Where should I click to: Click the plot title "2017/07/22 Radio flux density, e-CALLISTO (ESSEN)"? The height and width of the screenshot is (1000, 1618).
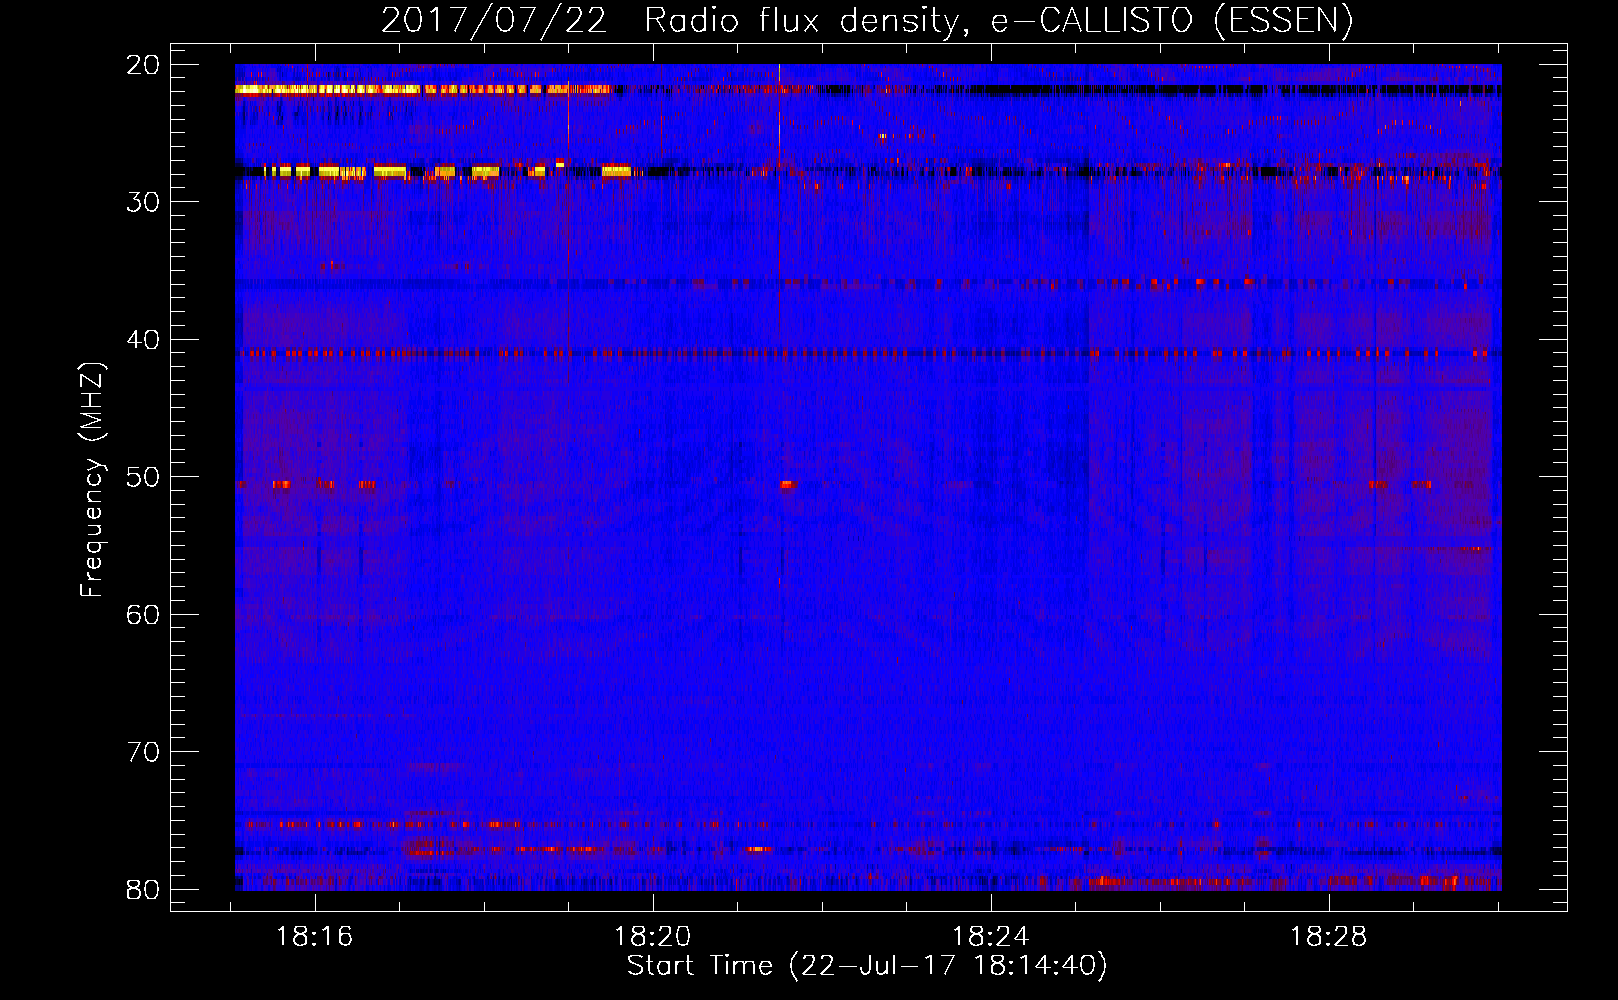point(867,21)
